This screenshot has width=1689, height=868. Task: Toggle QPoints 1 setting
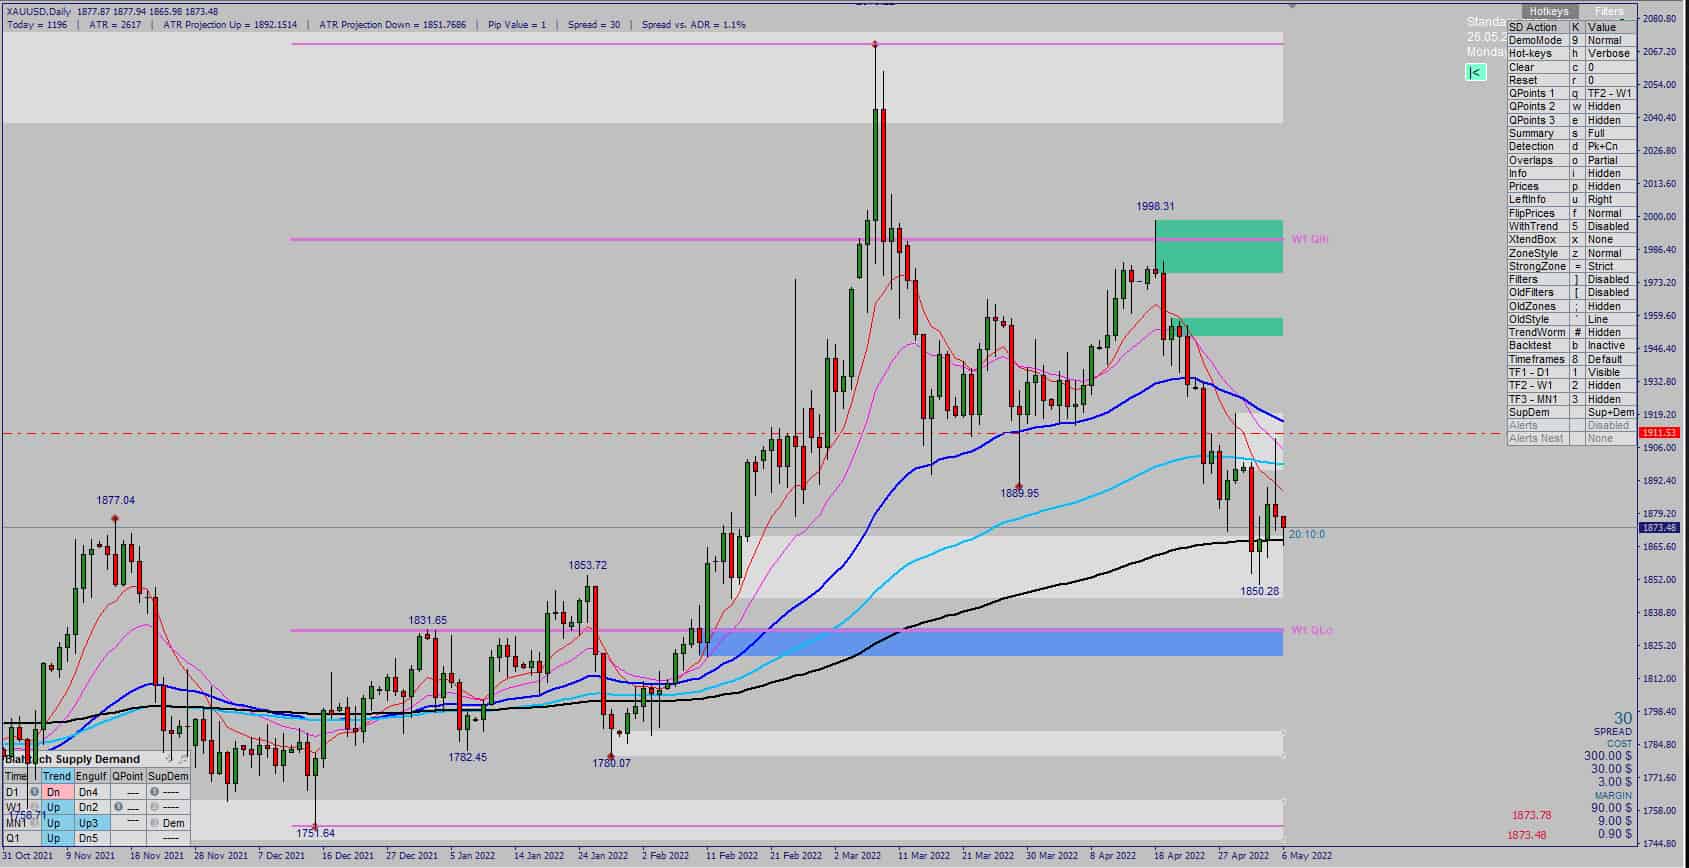(1571, 93)
